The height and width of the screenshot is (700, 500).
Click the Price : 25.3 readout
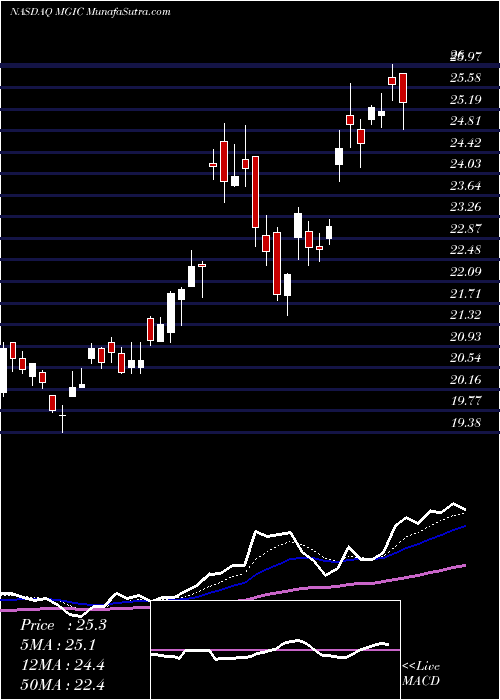click(x=63, y=625)
